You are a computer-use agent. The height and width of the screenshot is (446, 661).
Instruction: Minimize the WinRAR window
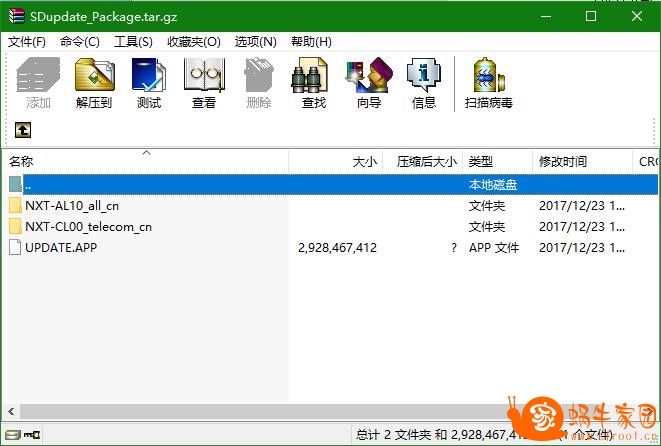click(546, 16)
